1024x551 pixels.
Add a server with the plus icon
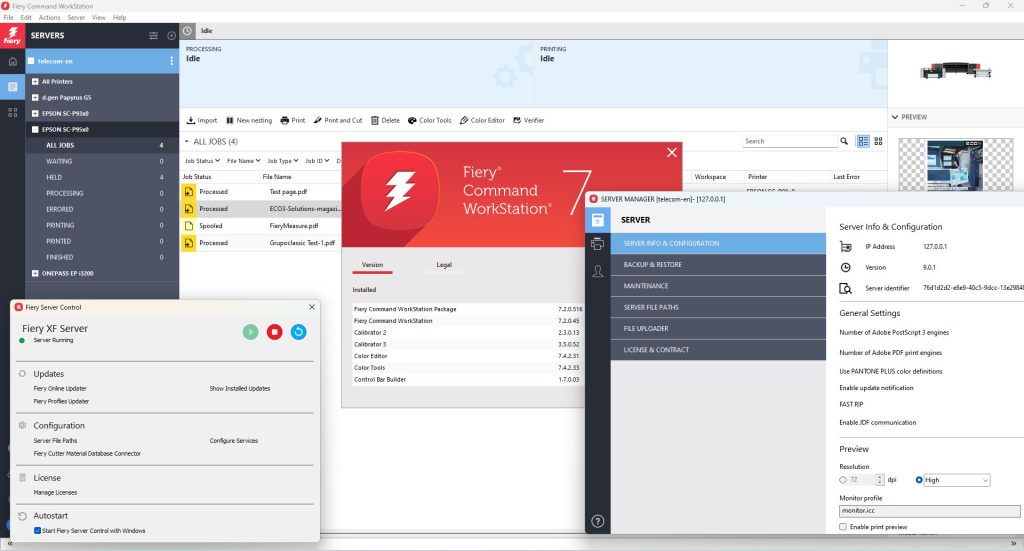(172, 36)
